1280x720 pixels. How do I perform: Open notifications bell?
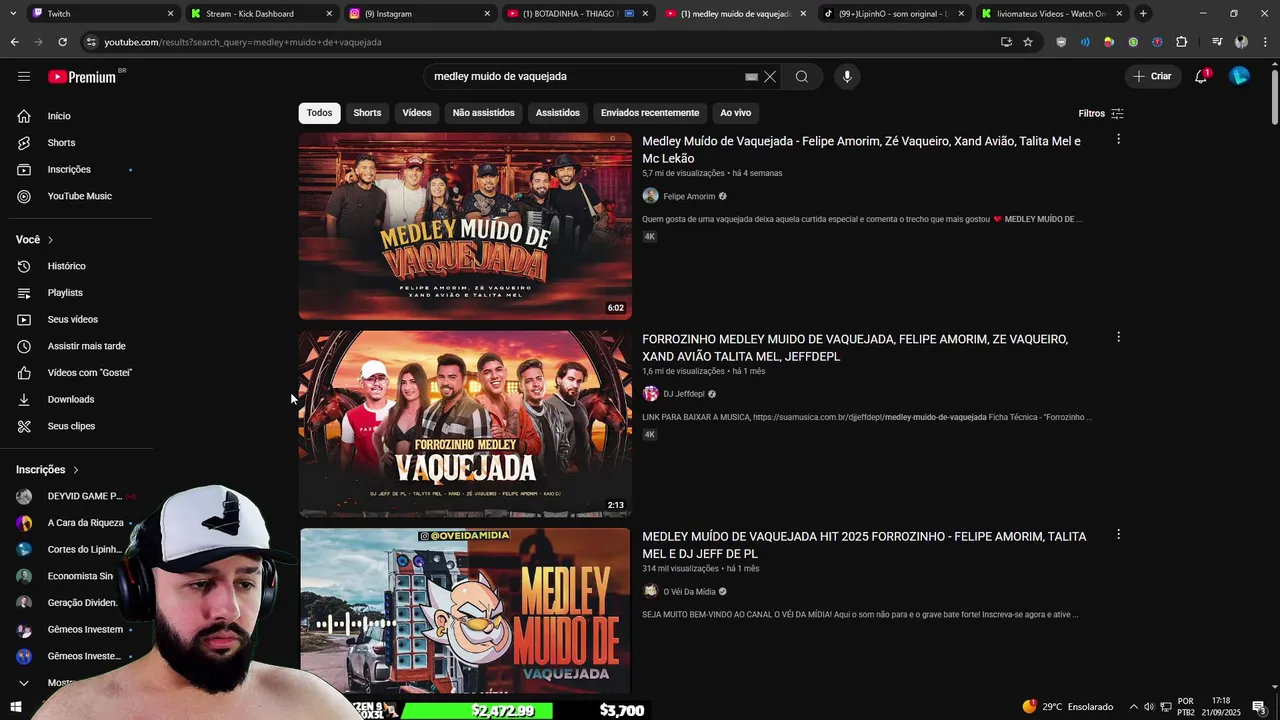[1201, 76]
